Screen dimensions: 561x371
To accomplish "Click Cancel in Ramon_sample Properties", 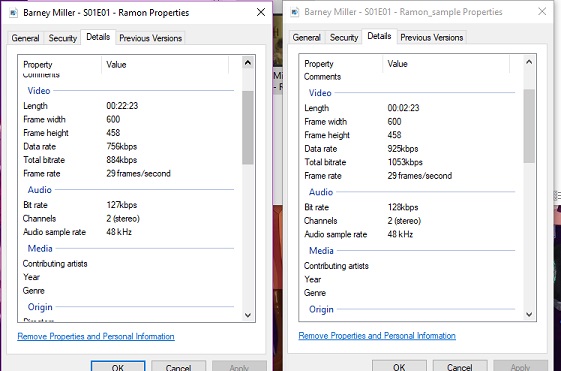I will pyautogui.click(x=460, y=366).
